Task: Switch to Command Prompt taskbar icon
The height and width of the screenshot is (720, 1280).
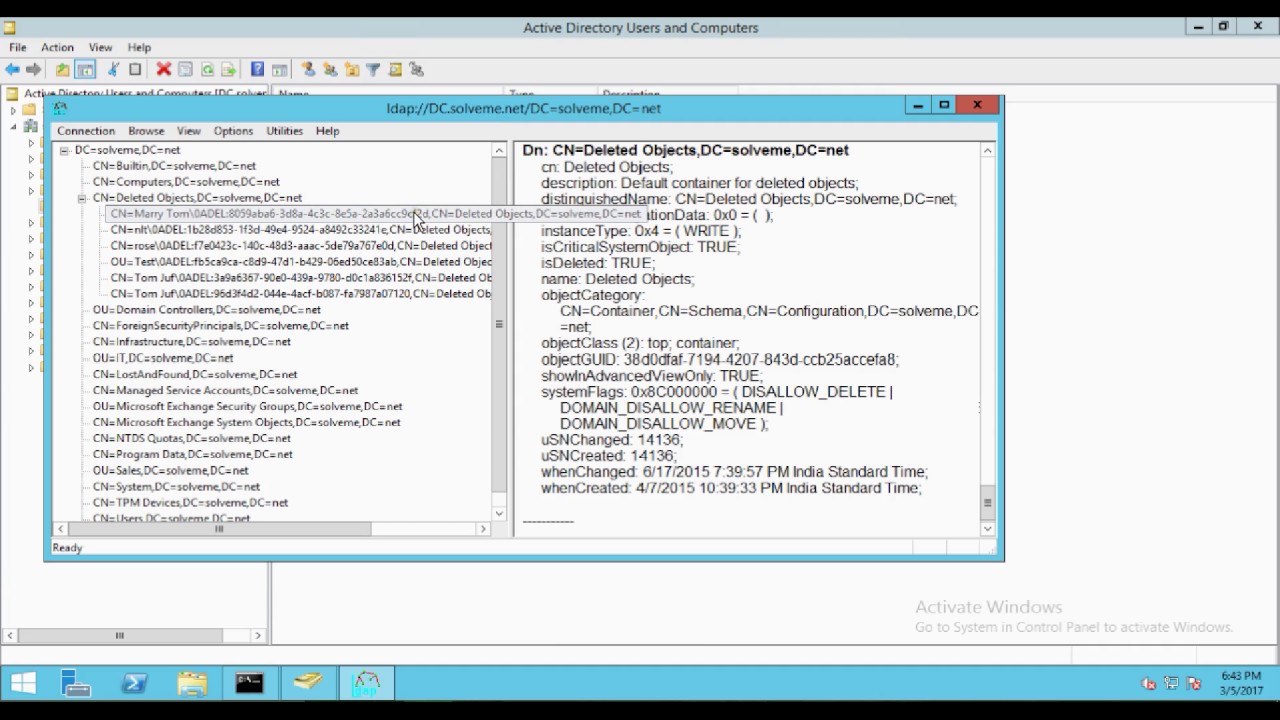Action: (249, 684)
